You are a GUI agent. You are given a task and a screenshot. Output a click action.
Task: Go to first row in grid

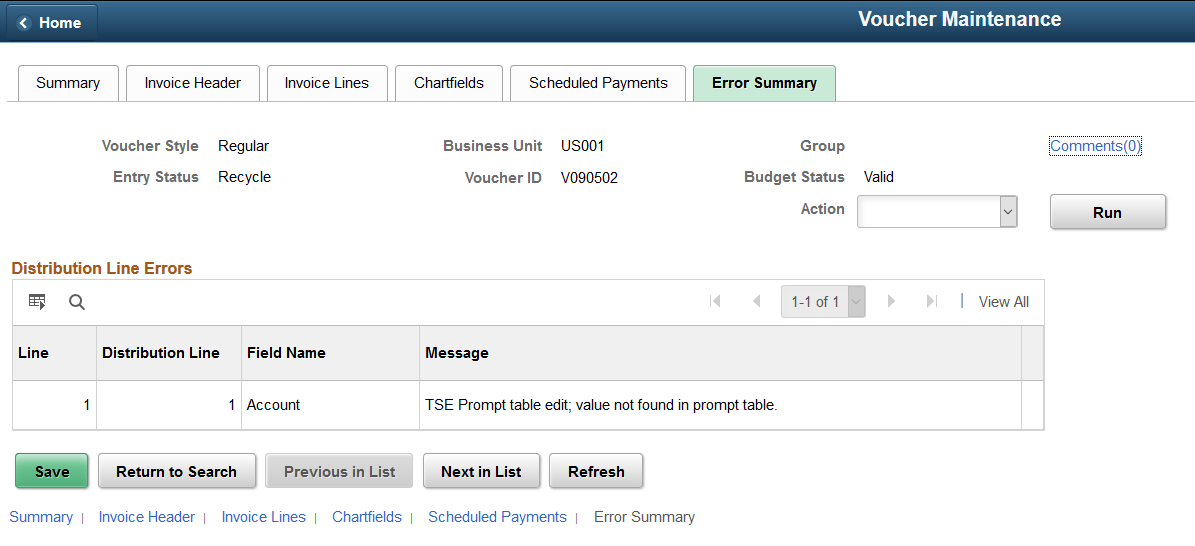(x=715, y=301)
